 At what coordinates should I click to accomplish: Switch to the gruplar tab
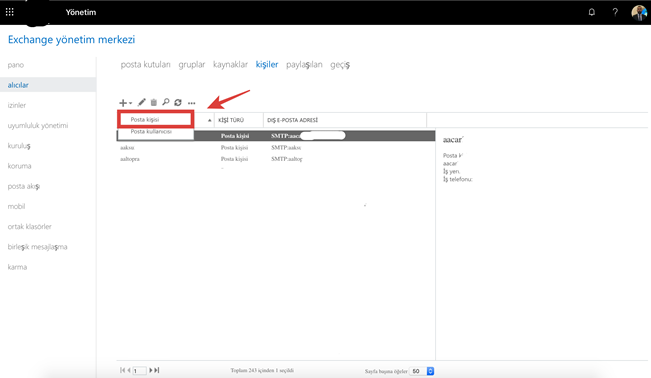192,65
